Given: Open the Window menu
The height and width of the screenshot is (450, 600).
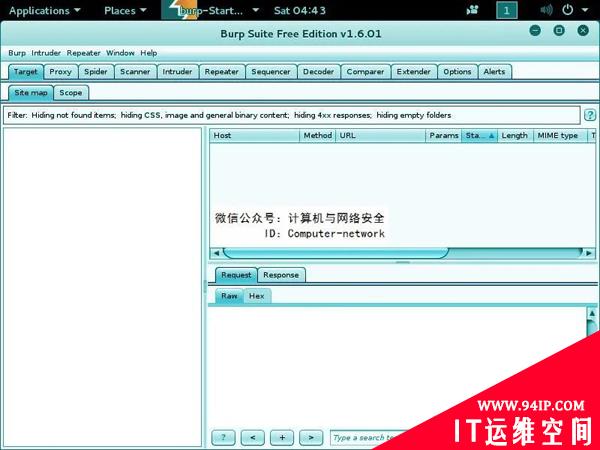Looking at the screenshot, I should (x=120, y=53).
